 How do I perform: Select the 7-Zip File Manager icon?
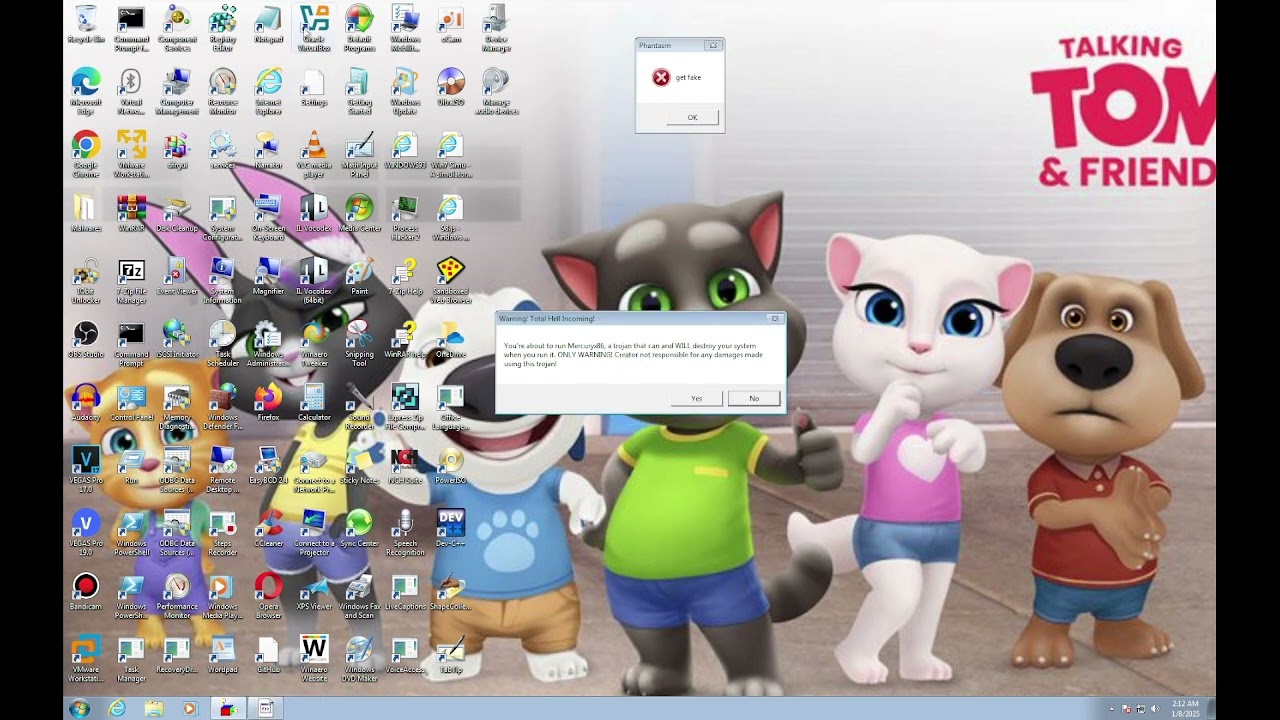131,281
